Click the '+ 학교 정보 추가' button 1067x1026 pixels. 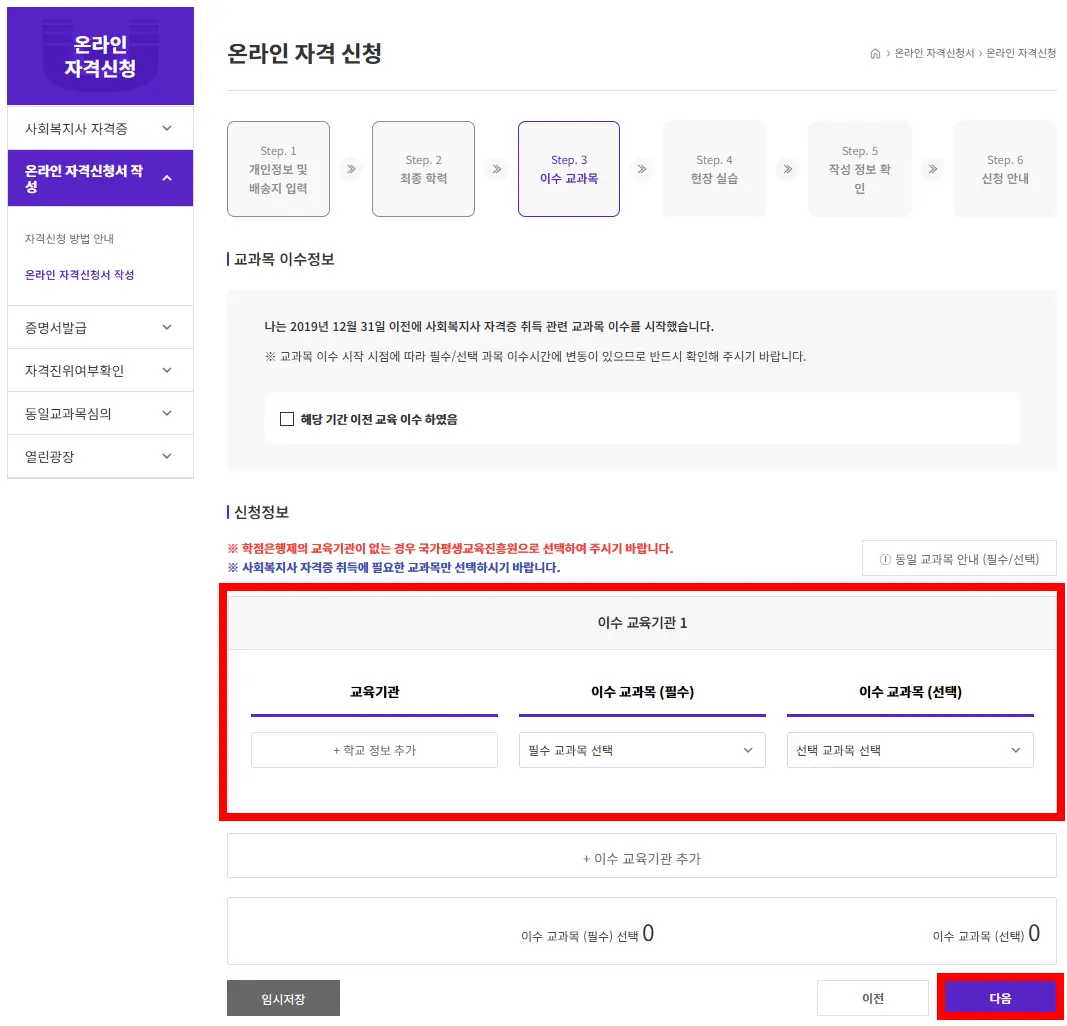coord(374,750)
